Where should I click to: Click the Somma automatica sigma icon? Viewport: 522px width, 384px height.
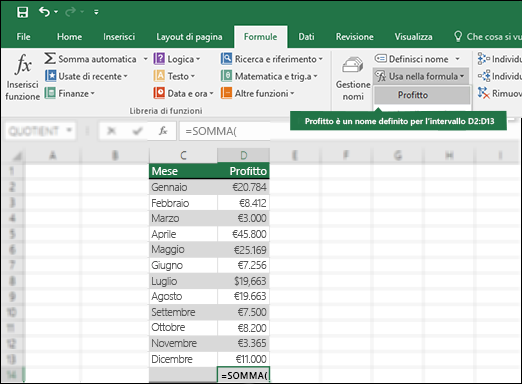(x=50, y=59)
